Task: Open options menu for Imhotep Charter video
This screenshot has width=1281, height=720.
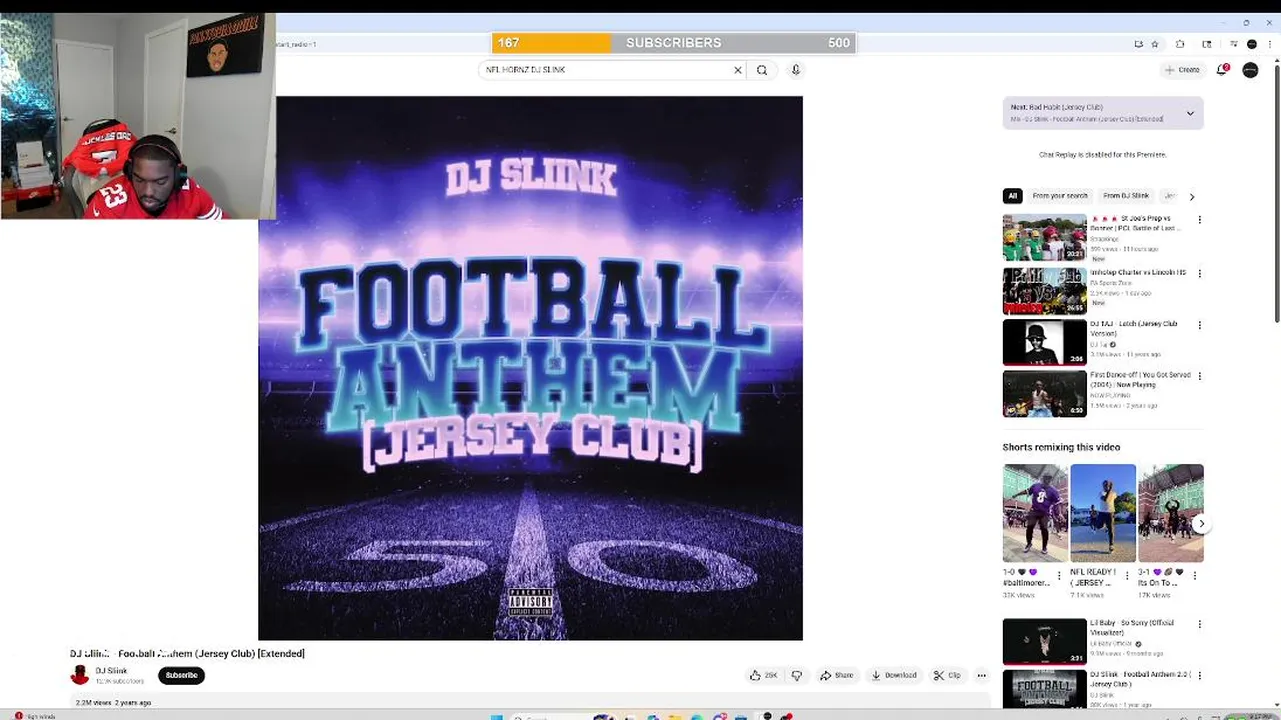Action: [1199, 273]
